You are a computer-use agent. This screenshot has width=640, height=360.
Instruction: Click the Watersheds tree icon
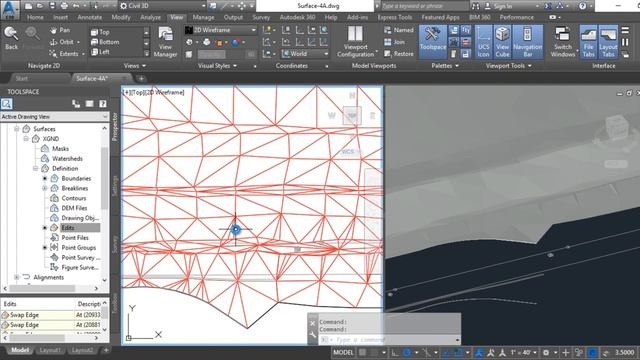tap(45, 158)
